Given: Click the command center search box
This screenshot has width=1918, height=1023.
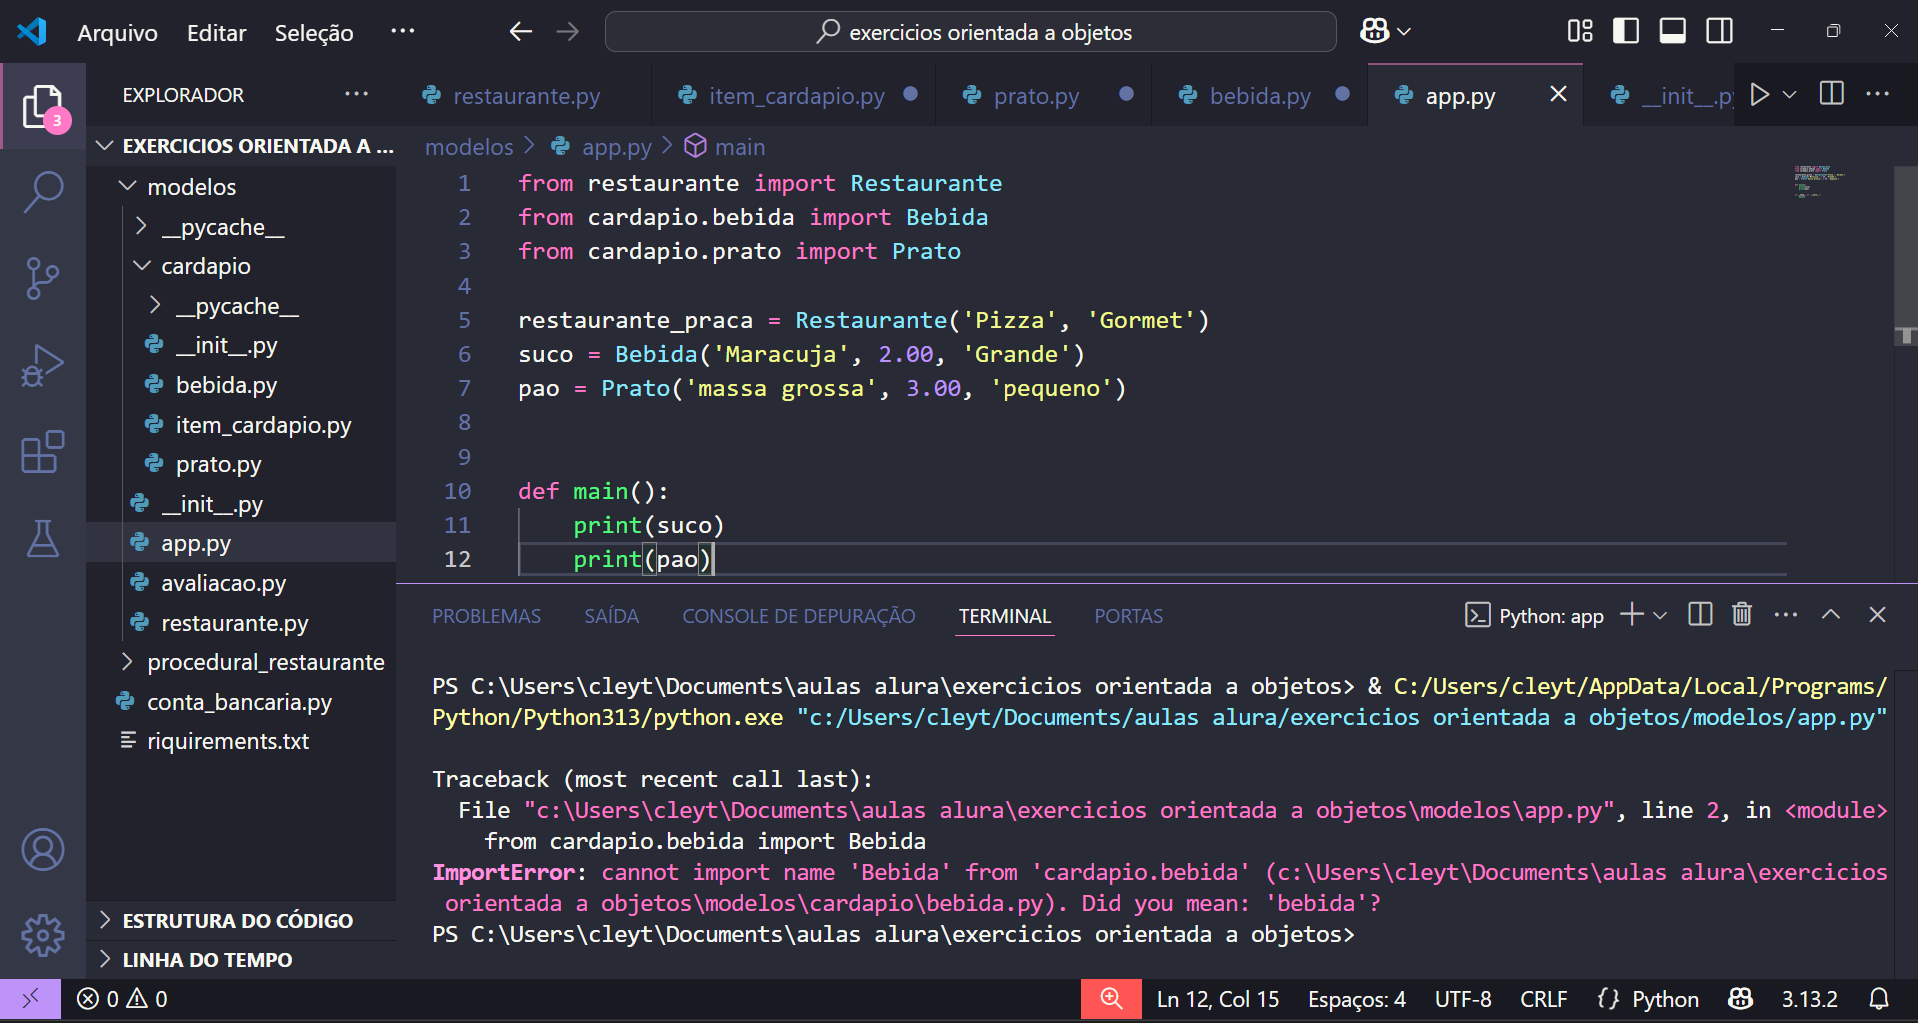Looking at the screenshot, I should pyautogui.click(x=970, y=32).
